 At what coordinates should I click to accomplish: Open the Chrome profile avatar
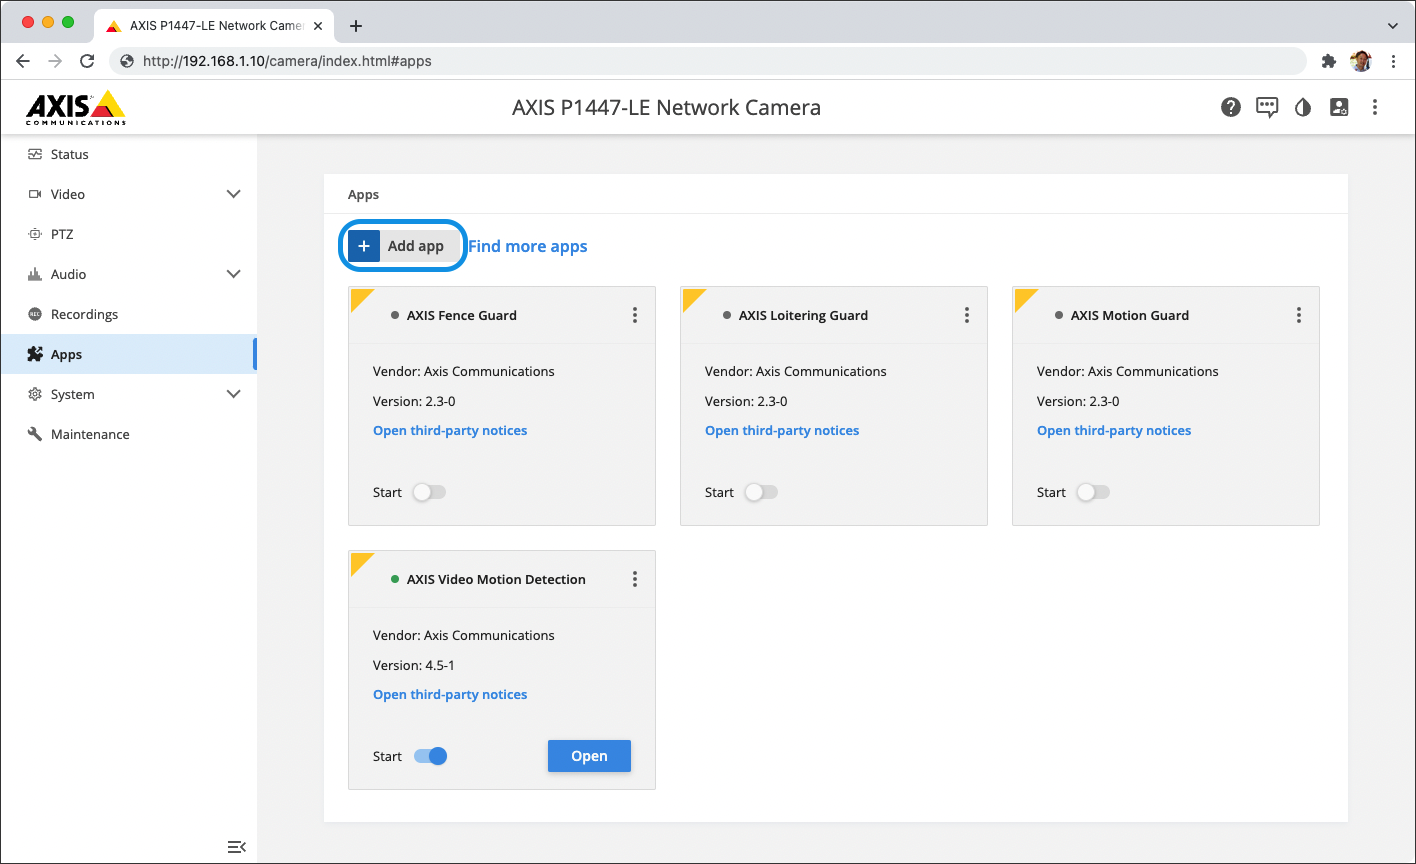tap(1361, 61)
